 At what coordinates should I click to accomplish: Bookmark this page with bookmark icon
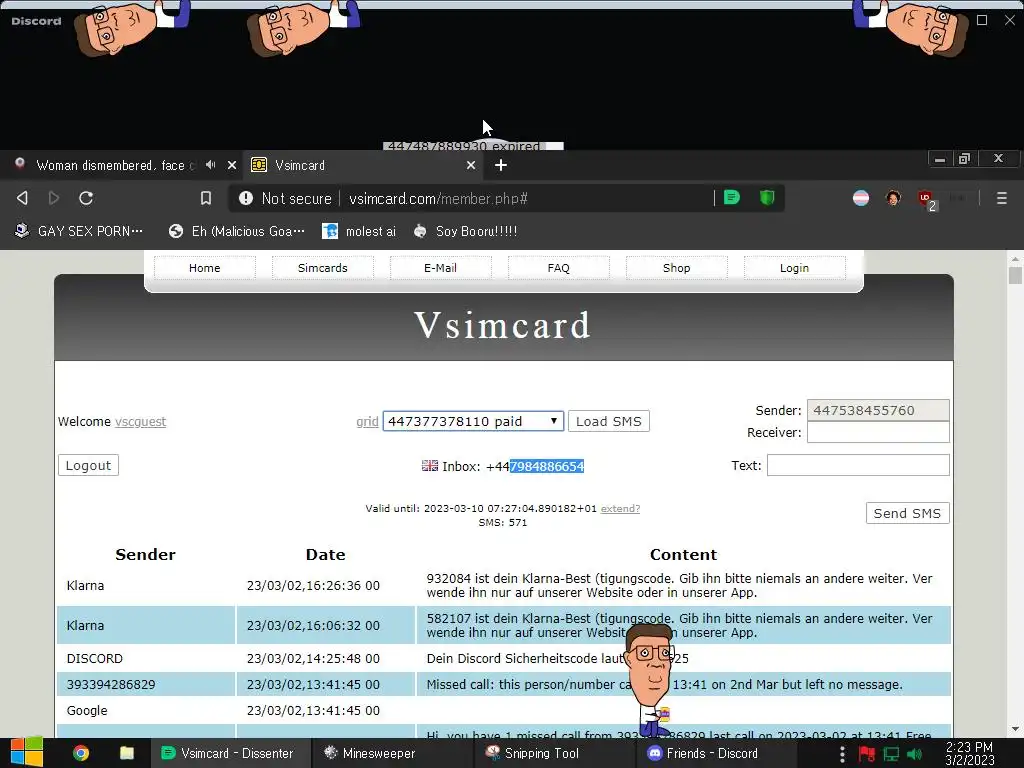(x=206, y=198)
